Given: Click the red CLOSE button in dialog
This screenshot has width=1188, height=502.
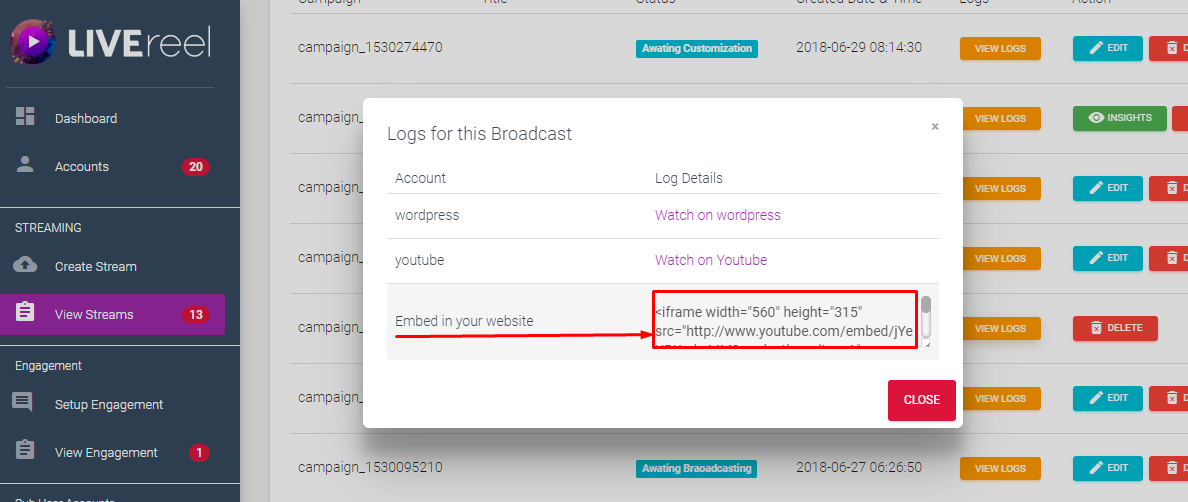Looking at the screenshot, I should point(921,400).
